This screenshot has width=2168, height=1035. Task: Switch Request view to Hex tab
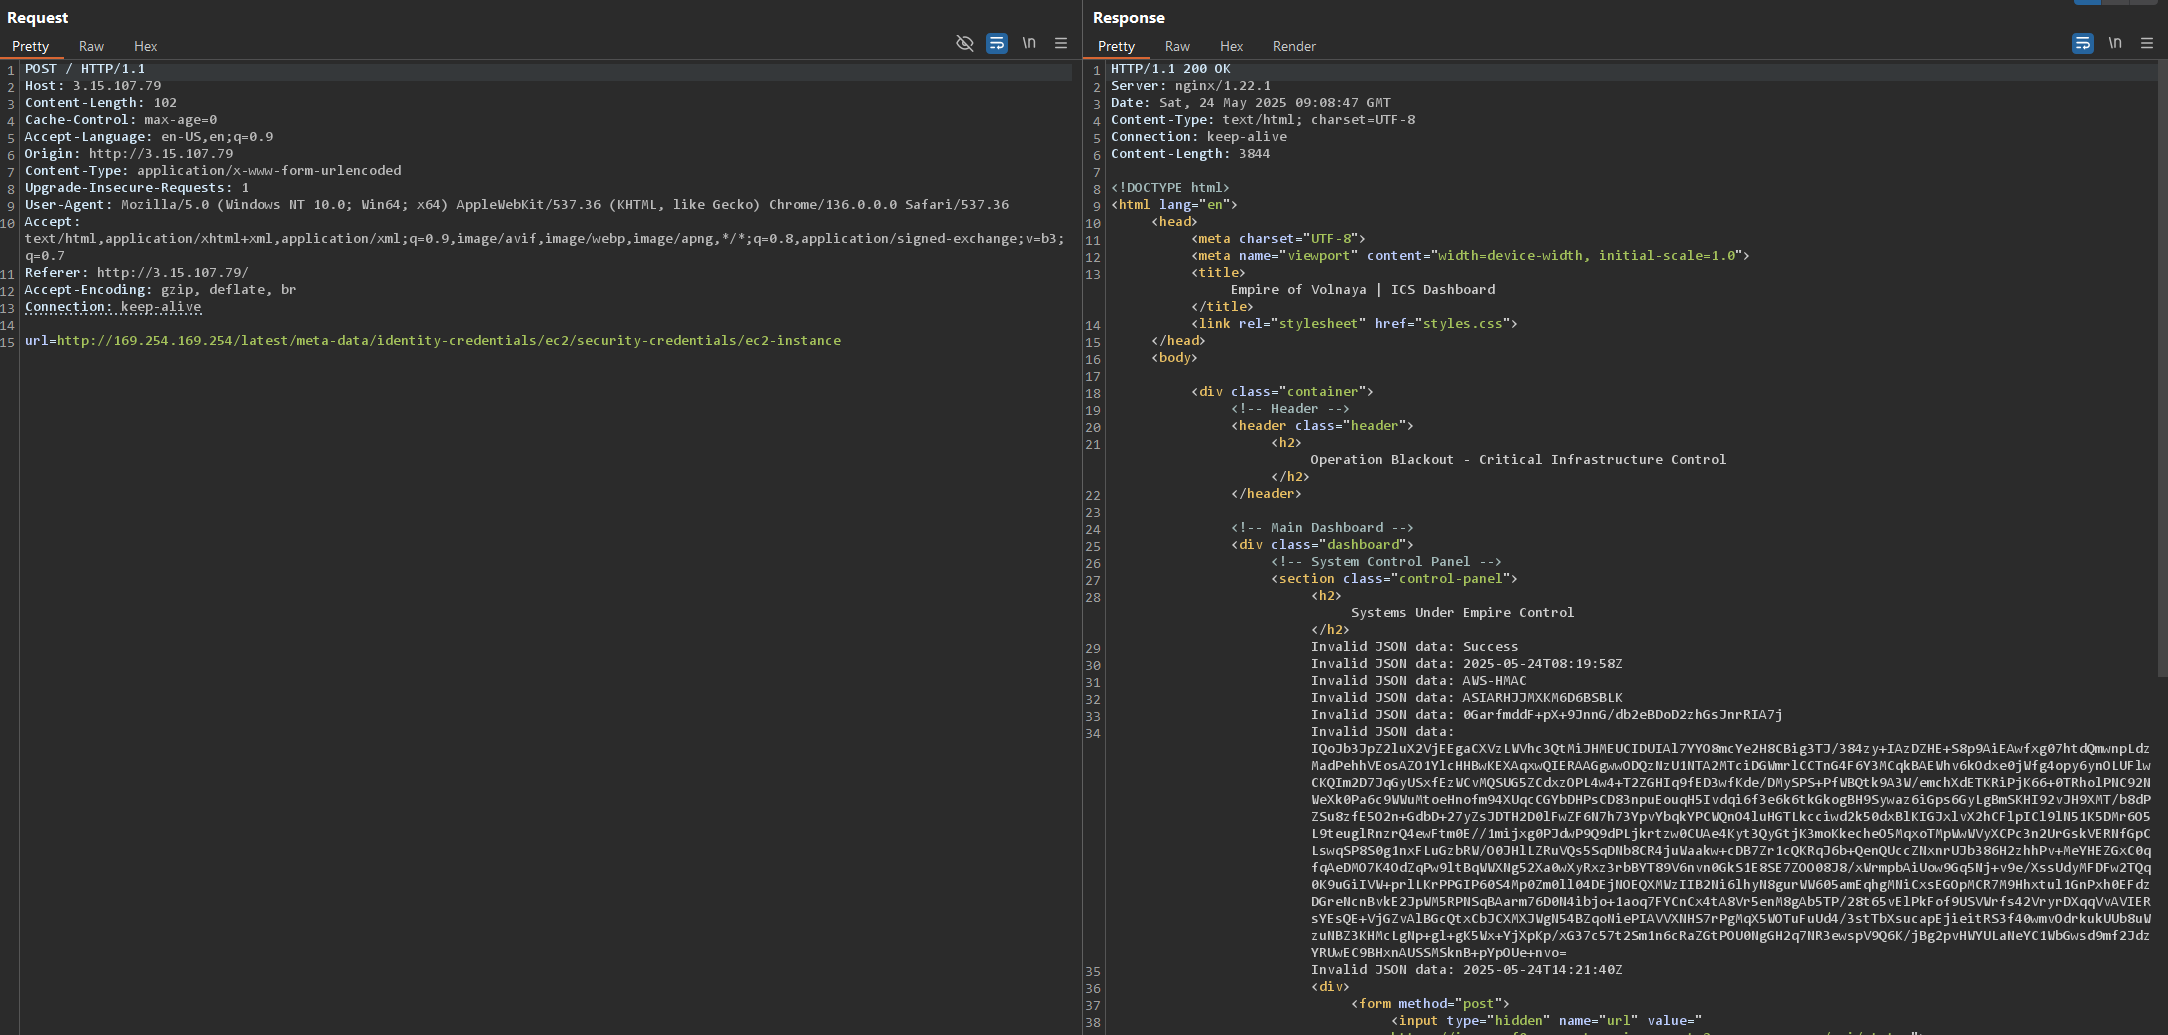pyautogui.click(x=145, y=46)
